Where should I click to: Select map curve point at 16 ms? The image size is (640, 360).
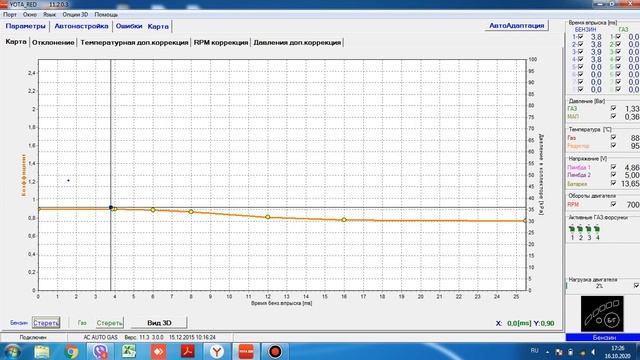[x=344, y=220]
